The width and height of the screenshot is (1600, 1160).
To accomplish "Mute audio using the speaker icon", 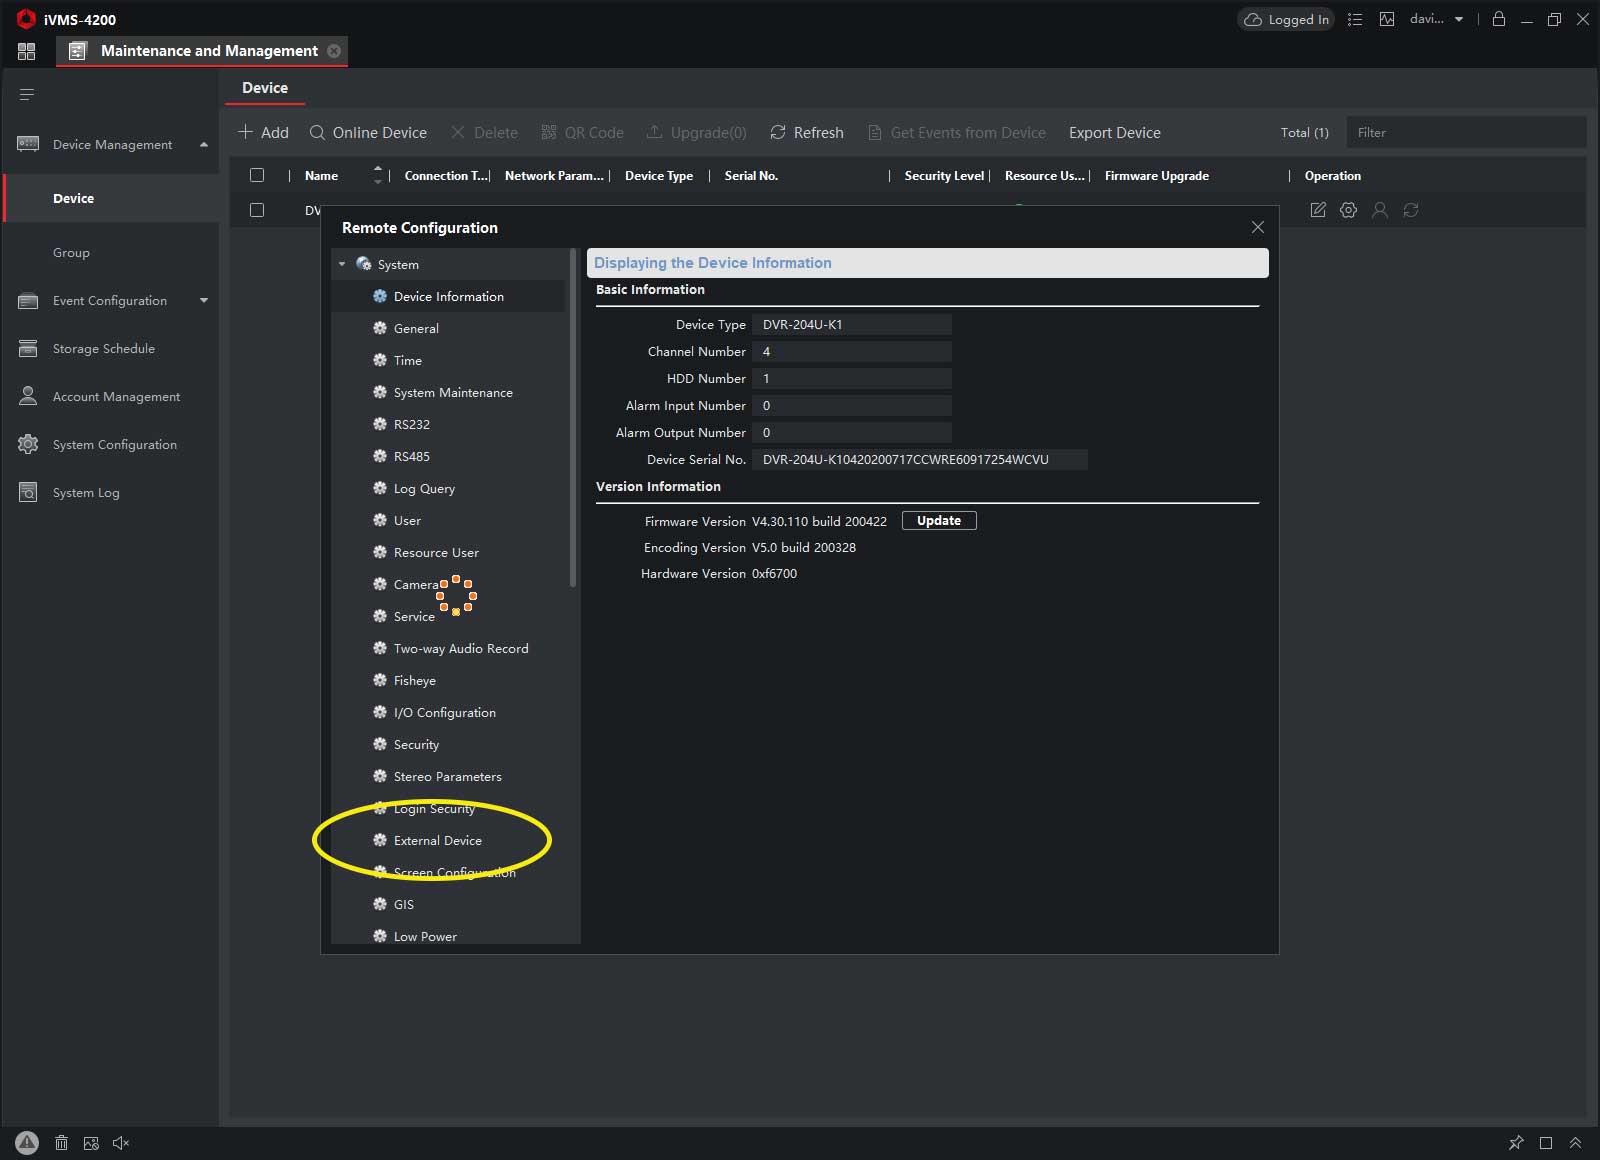I will (121, 1142).
